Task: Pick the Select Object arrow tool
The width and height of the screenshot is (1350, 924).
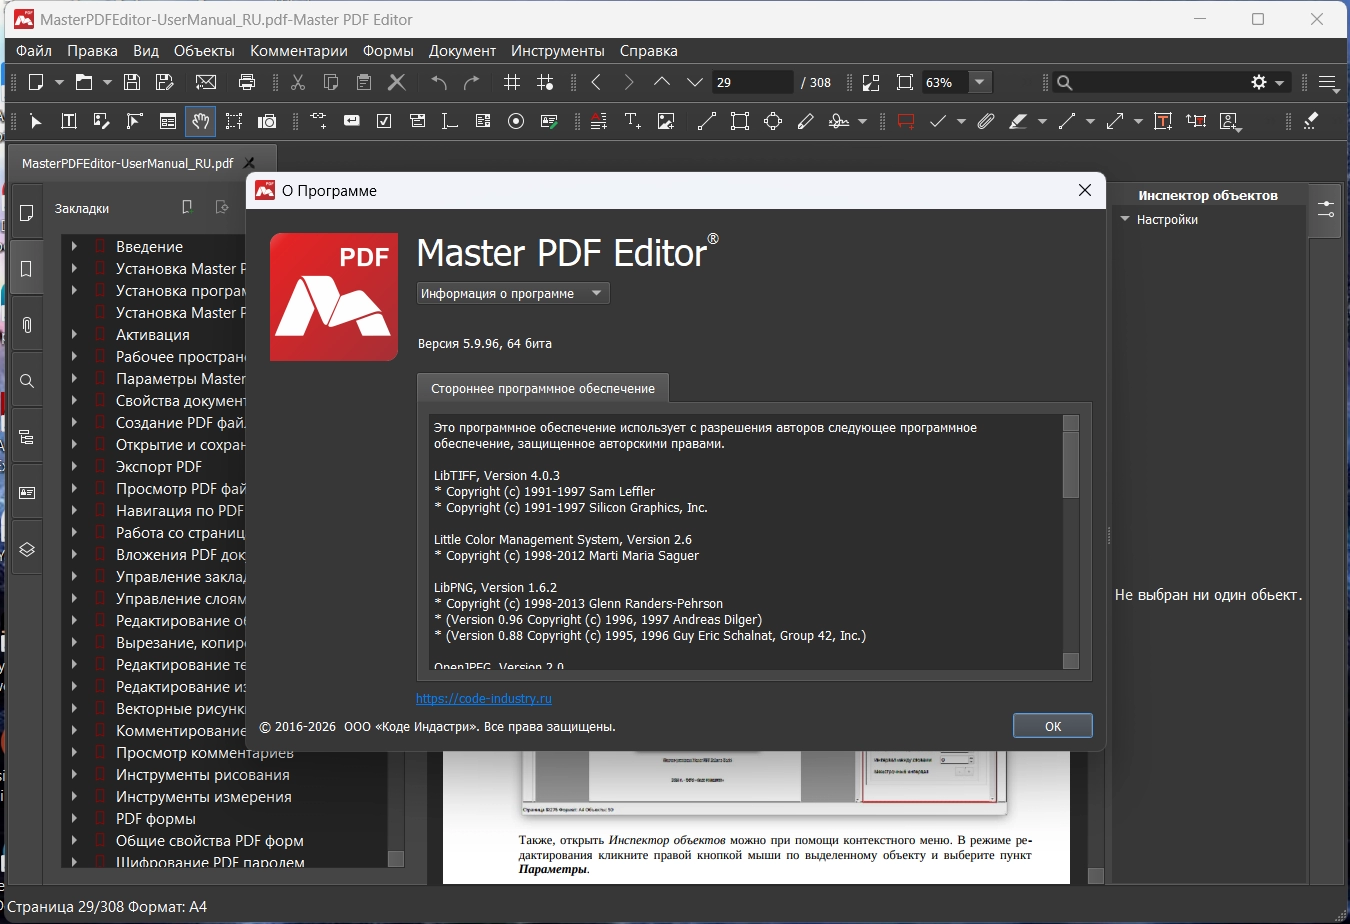Action: point(36,121)
